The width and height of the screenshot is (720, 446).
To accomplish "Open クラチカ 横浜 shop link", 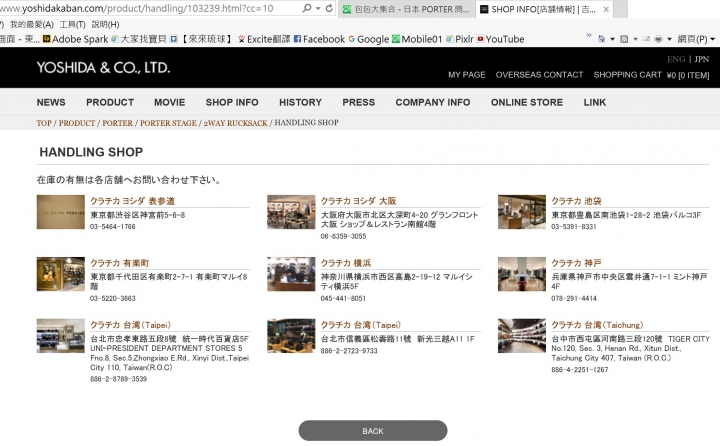I will (x=346, y=263).
